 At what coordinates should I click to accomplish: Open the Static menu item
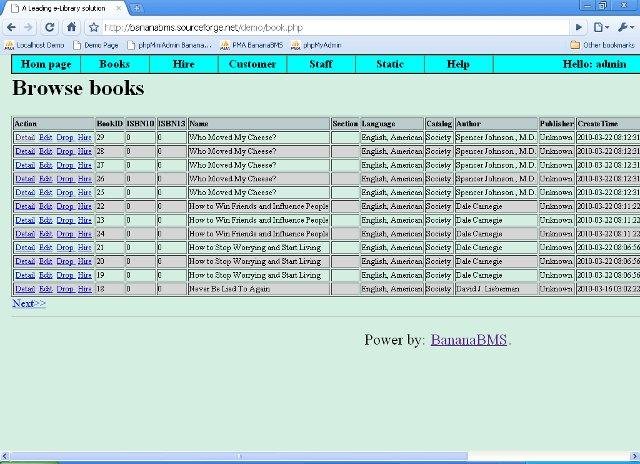tap(390, 64)
